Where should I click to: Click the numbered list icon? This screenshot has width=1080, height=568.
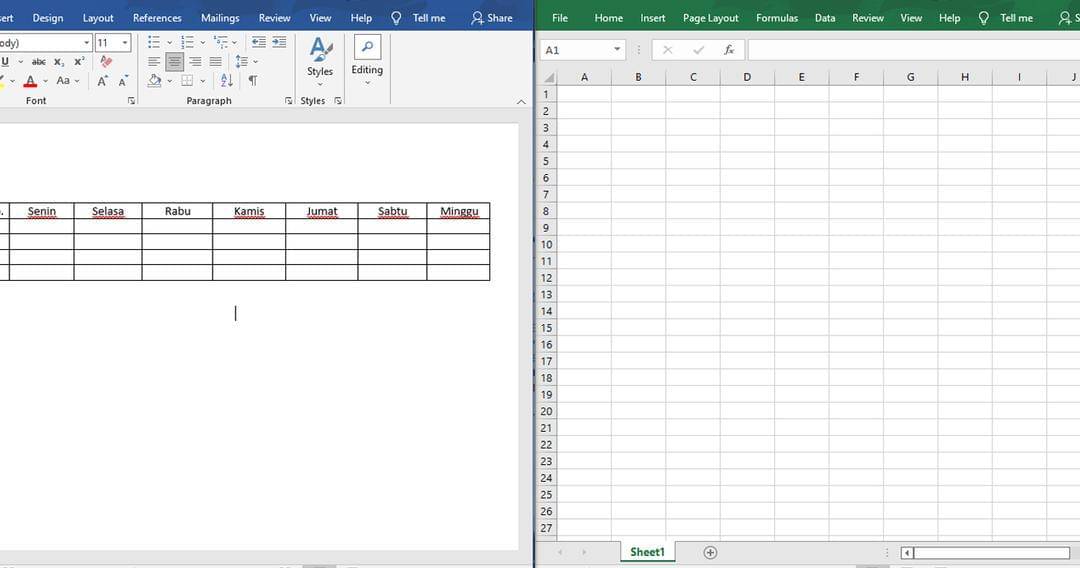187,42
